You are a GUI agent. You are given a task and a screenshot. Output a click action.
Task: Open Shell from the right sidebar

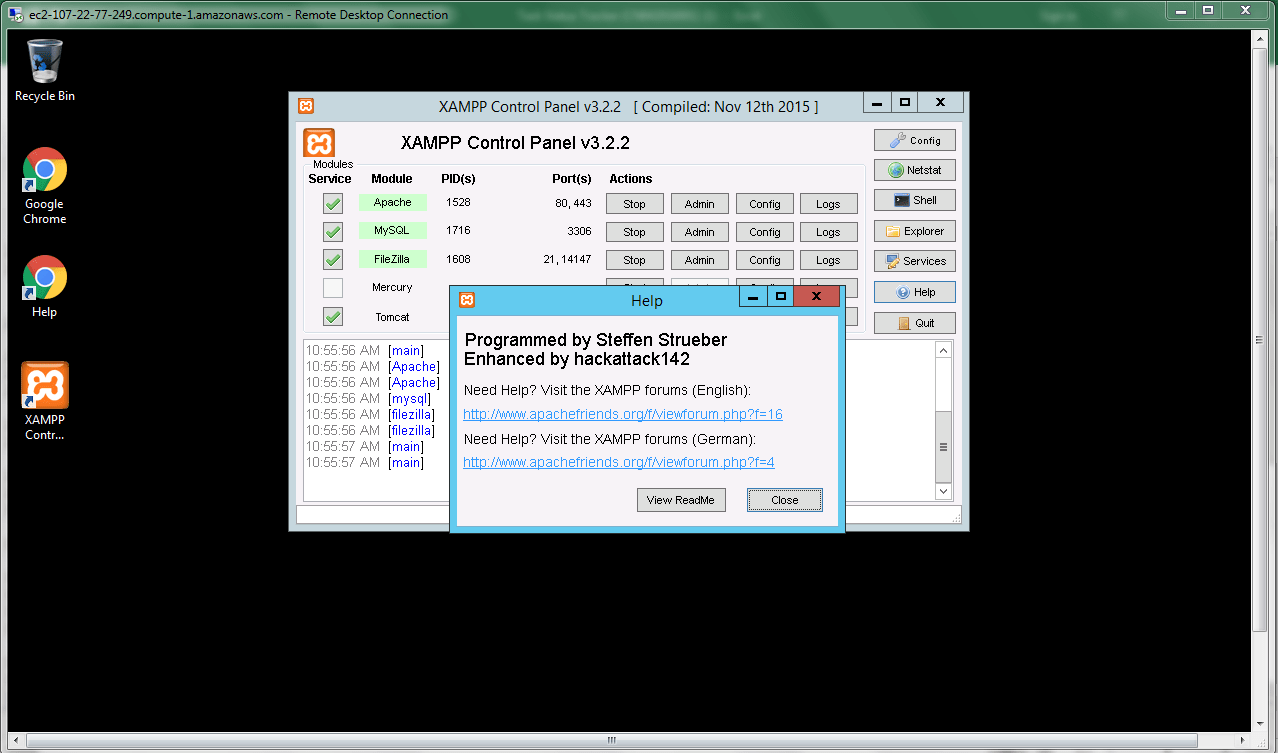pos(914,200)
